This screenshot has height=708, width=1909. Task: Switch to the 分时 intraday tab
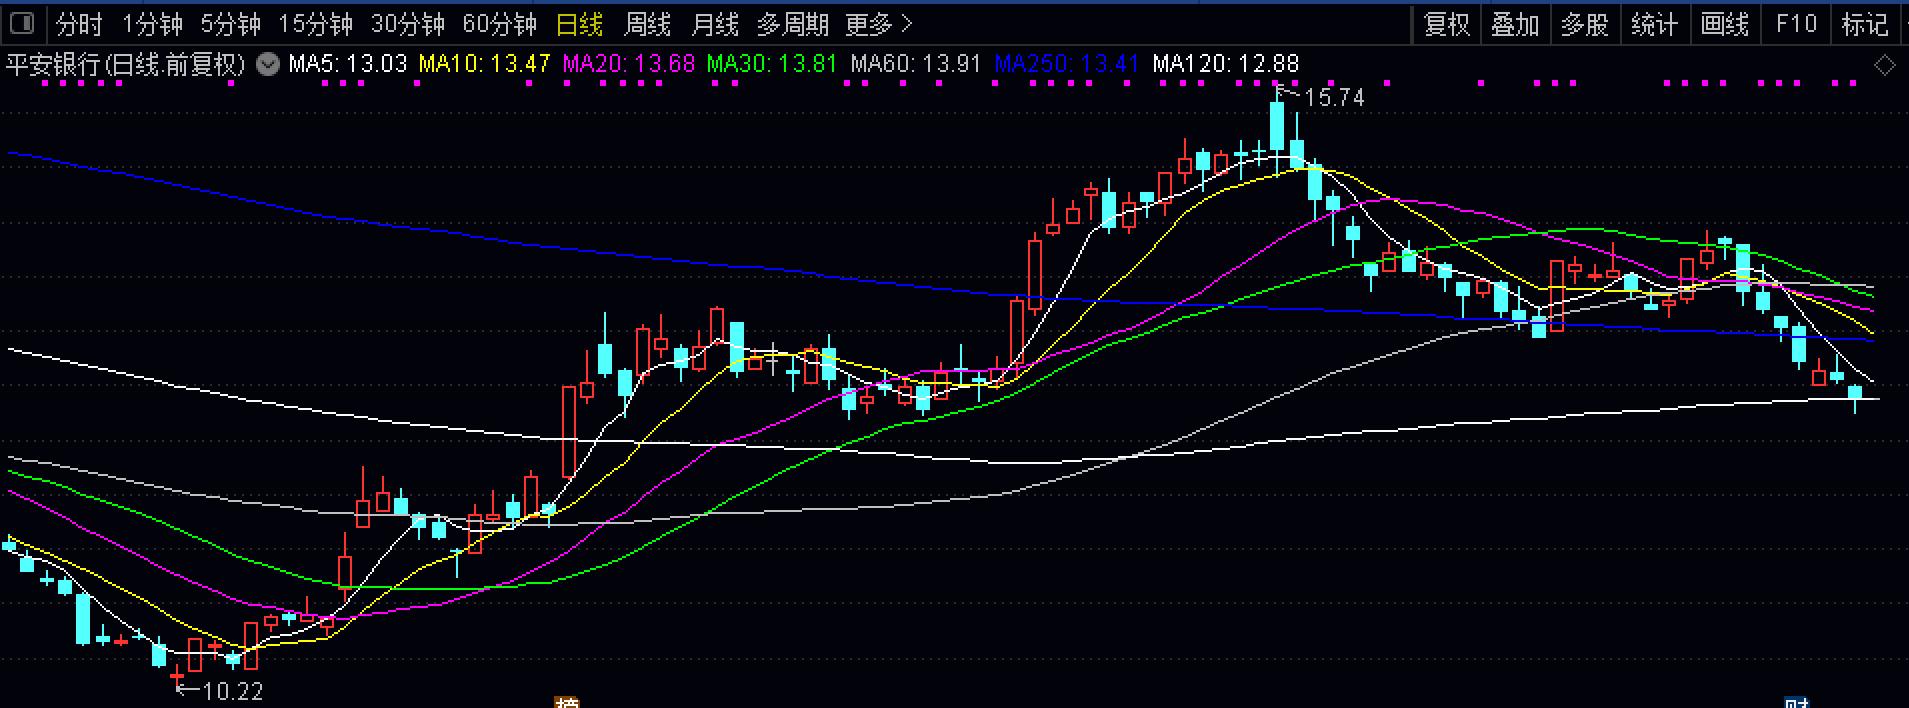tap(79, 23)
